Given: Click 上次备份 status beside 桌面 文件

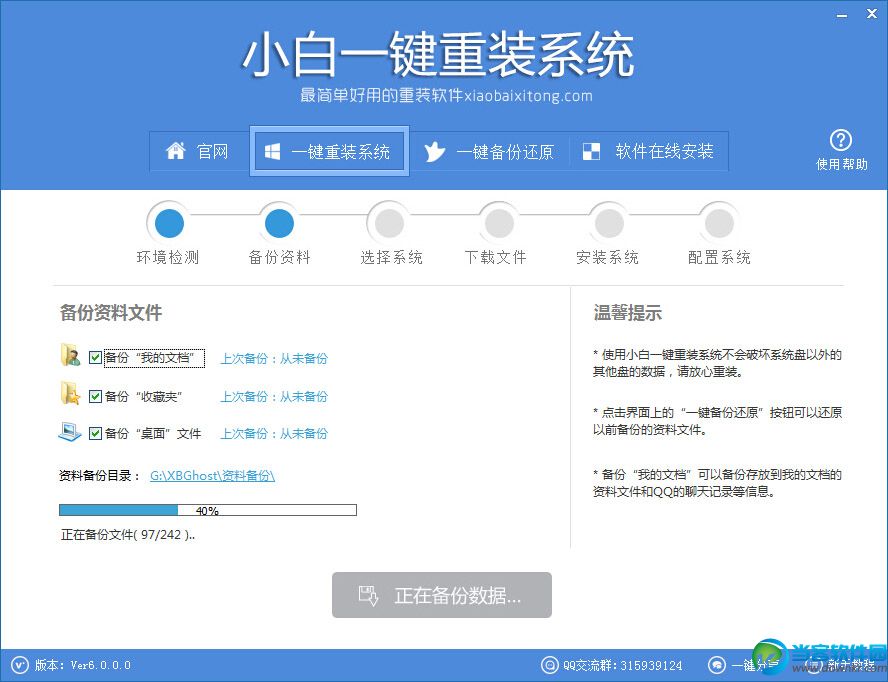Looking at the screenshot, I should 274,433.
